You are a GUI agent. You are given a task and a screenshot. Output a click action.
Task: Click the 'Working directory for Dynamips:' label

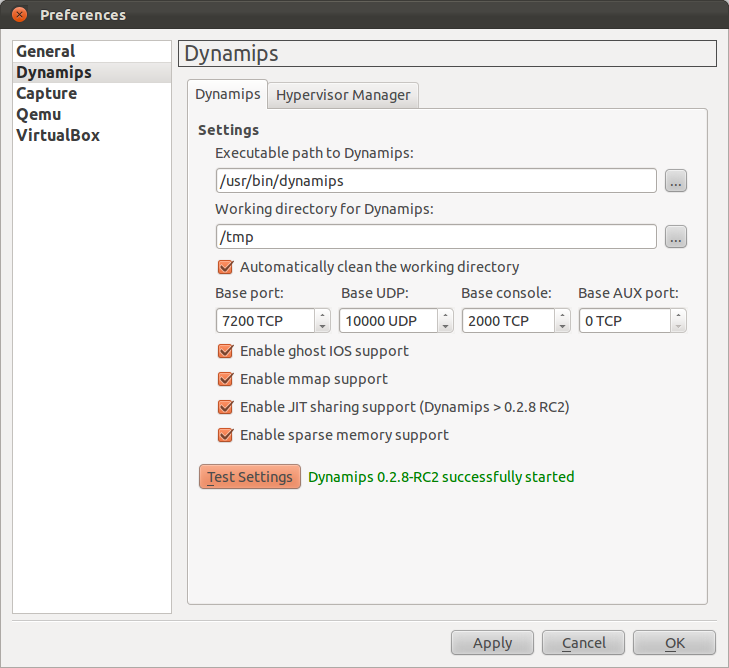coord(324,209)
